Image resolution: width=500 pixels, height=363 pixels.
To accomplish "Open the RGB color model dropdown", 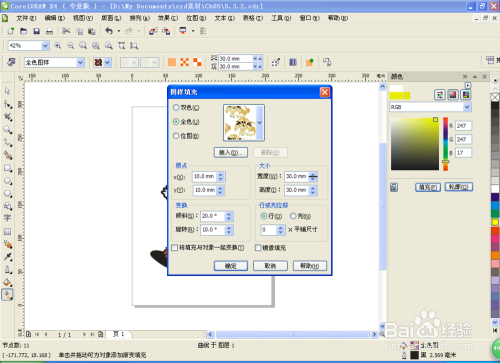I will [467, 107].
